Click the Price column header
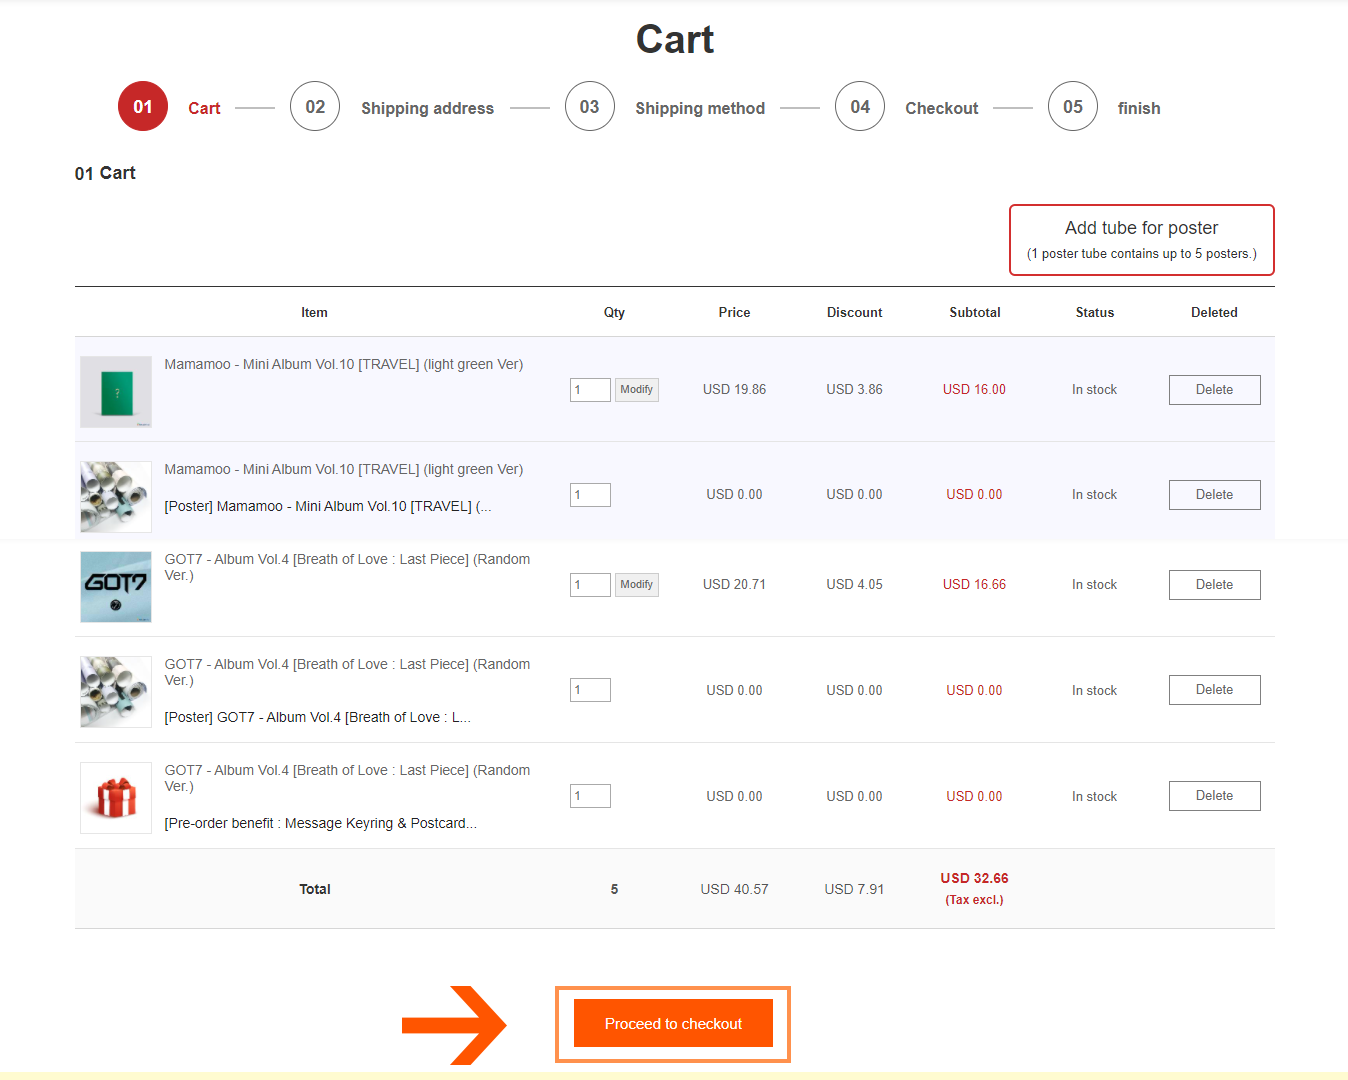Image resolution: width=1348 pixels, height=1080 pixels. 734,312
